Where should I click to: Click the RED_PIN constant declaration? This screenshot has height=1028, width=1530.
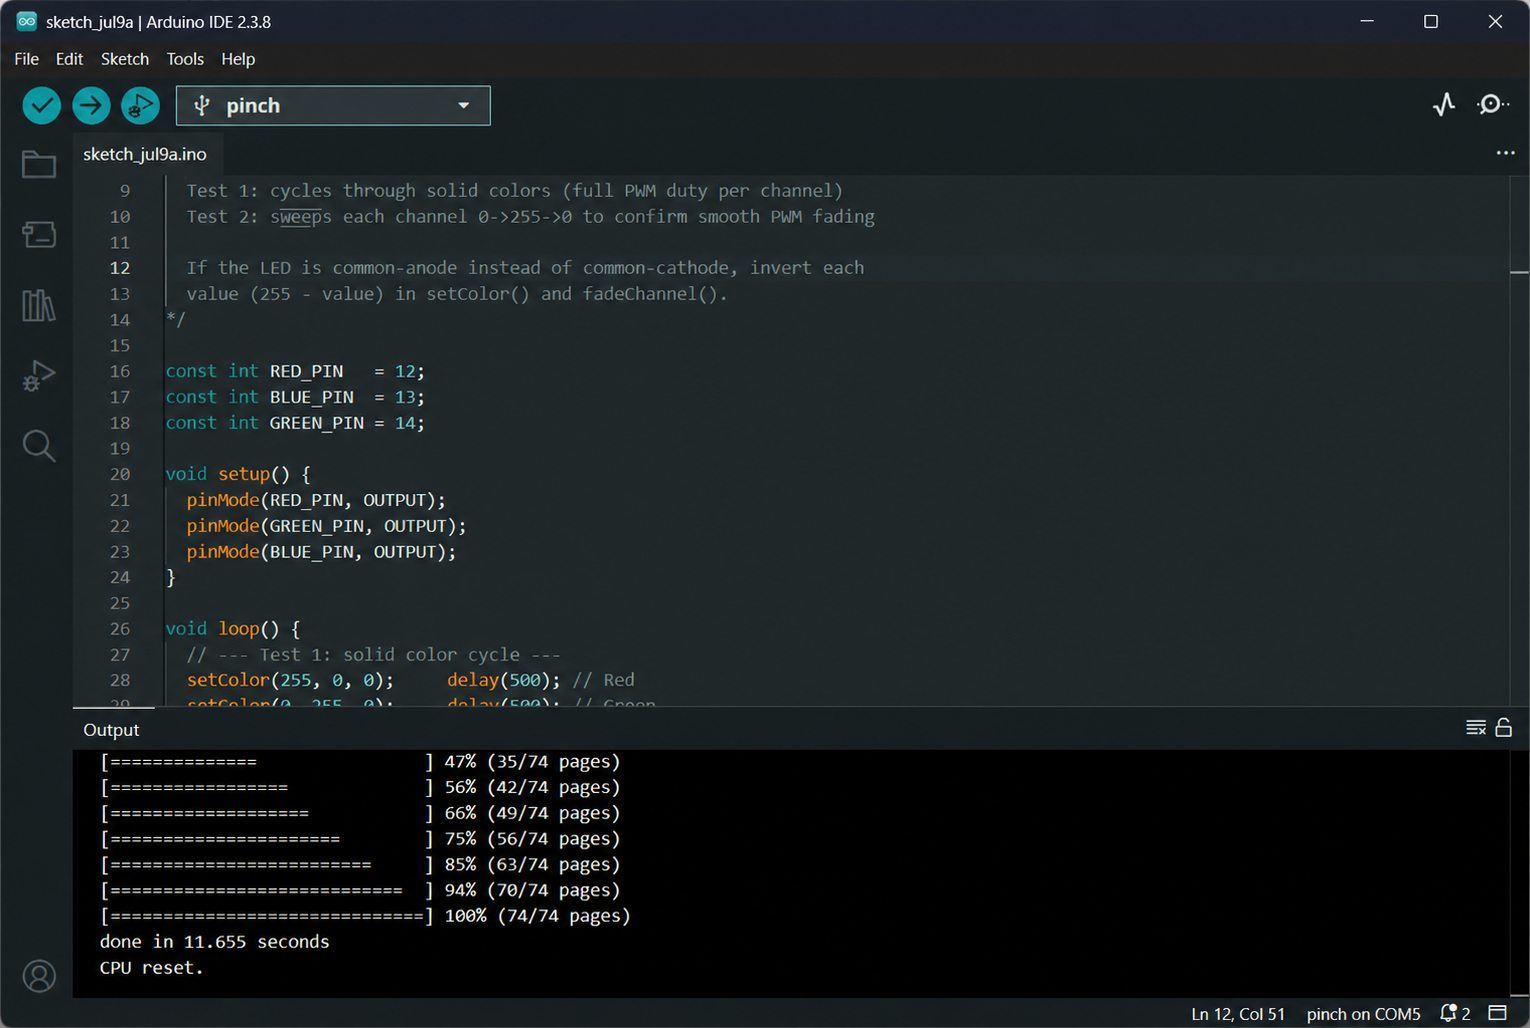click(295, 371)
